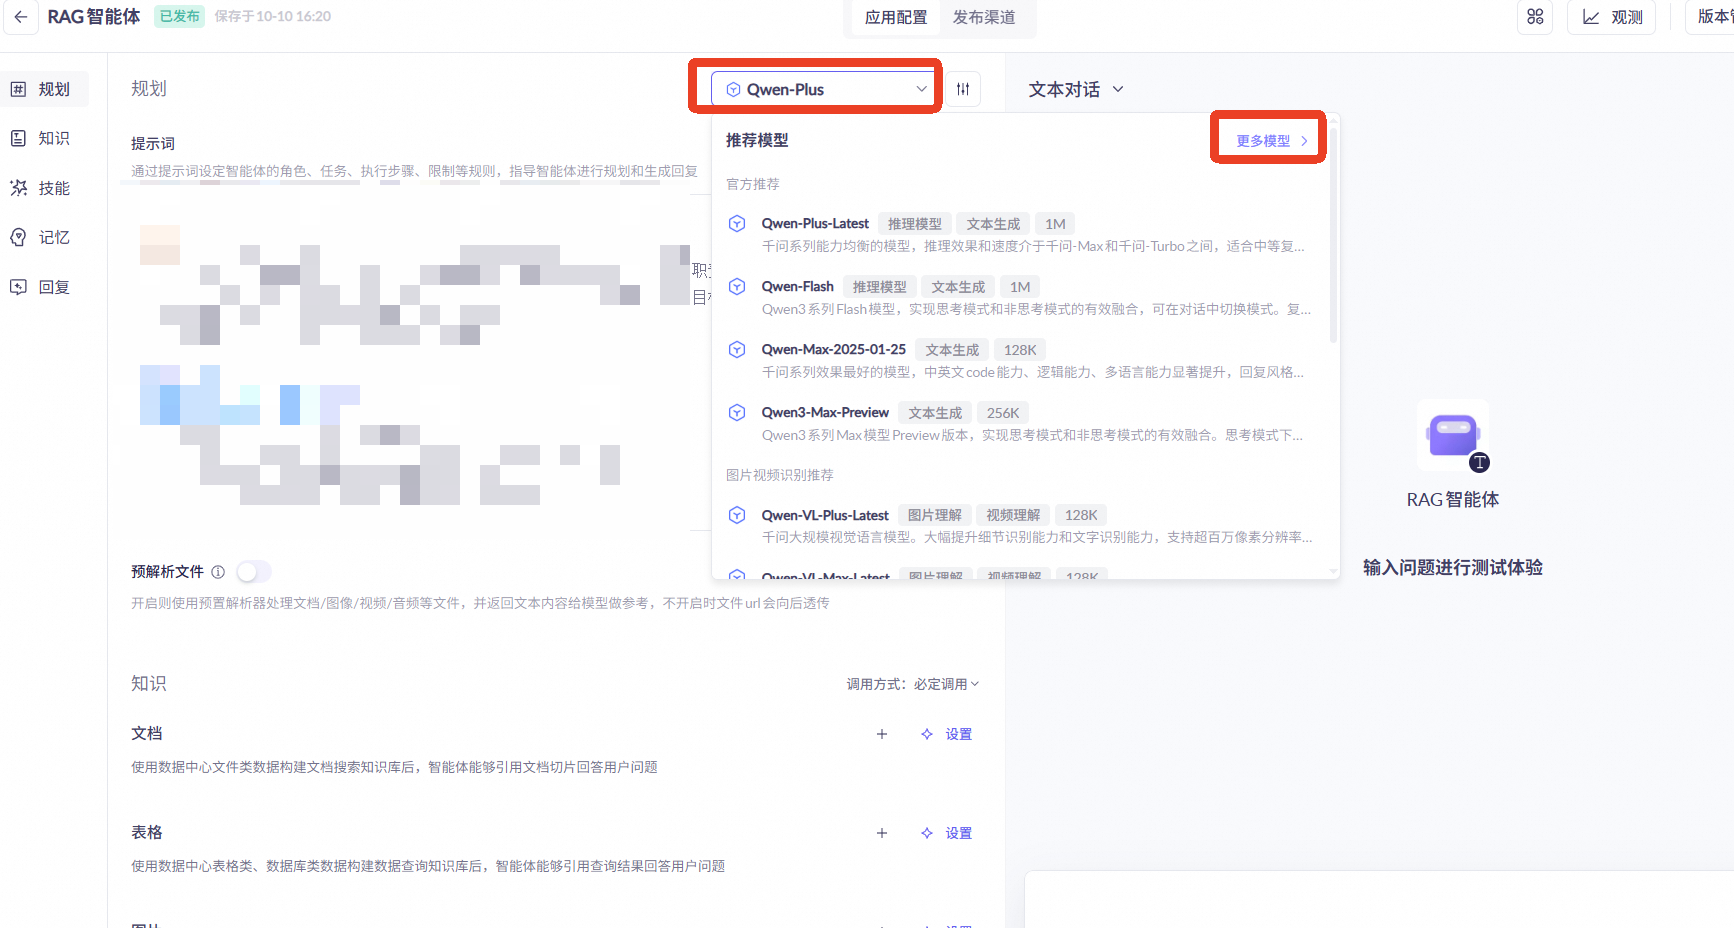Screen dimensions: 1734x928
Task: Click the model dropdown list scrollbar
Action: point(1333,235)
